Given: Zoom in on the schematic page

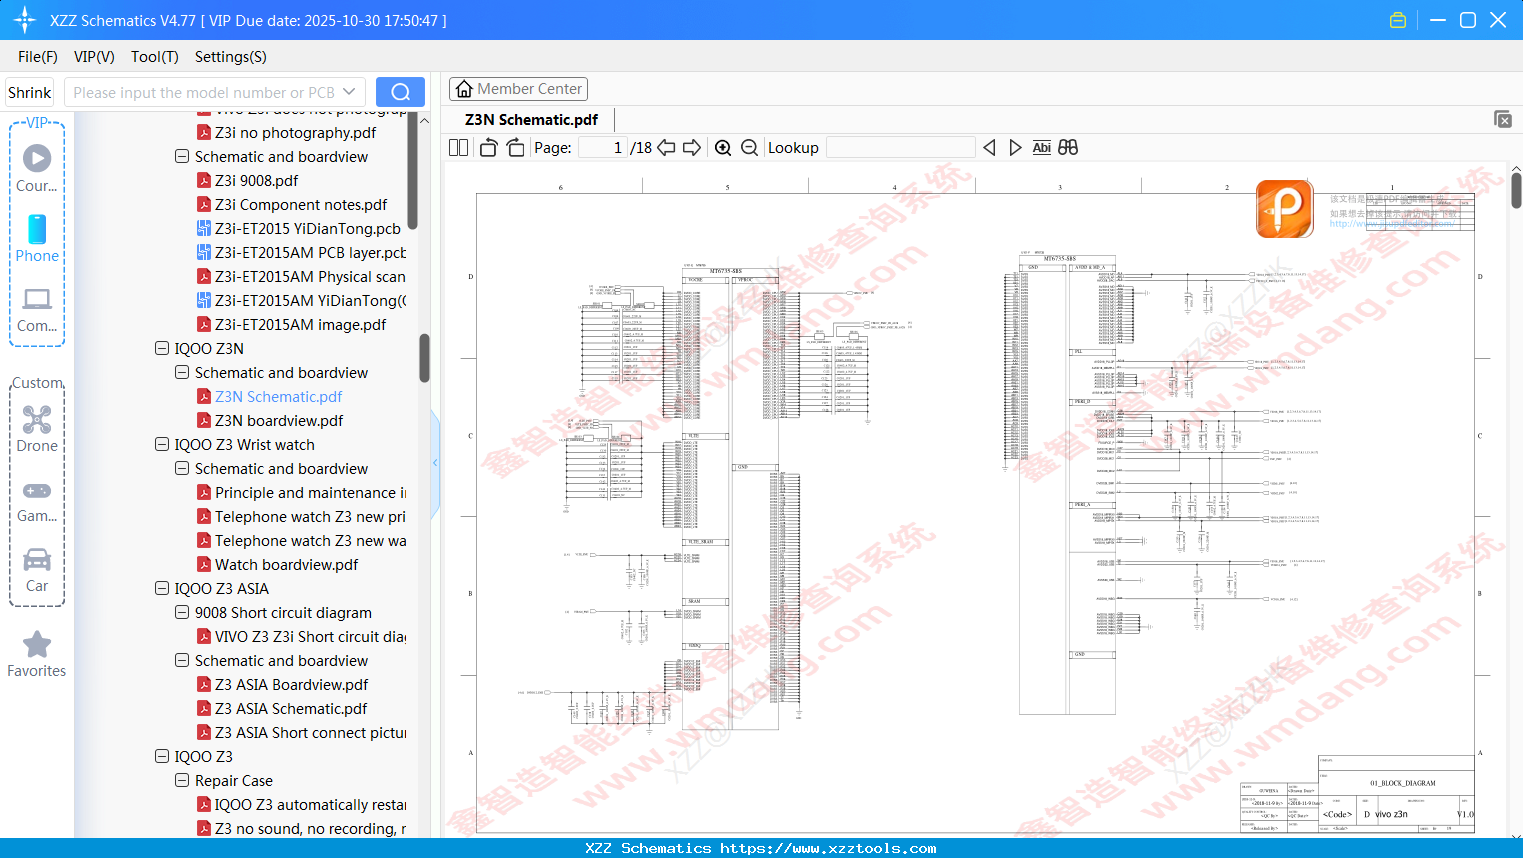Looking at the screenshot, I should pyautogui.click(x=722, y=147).
